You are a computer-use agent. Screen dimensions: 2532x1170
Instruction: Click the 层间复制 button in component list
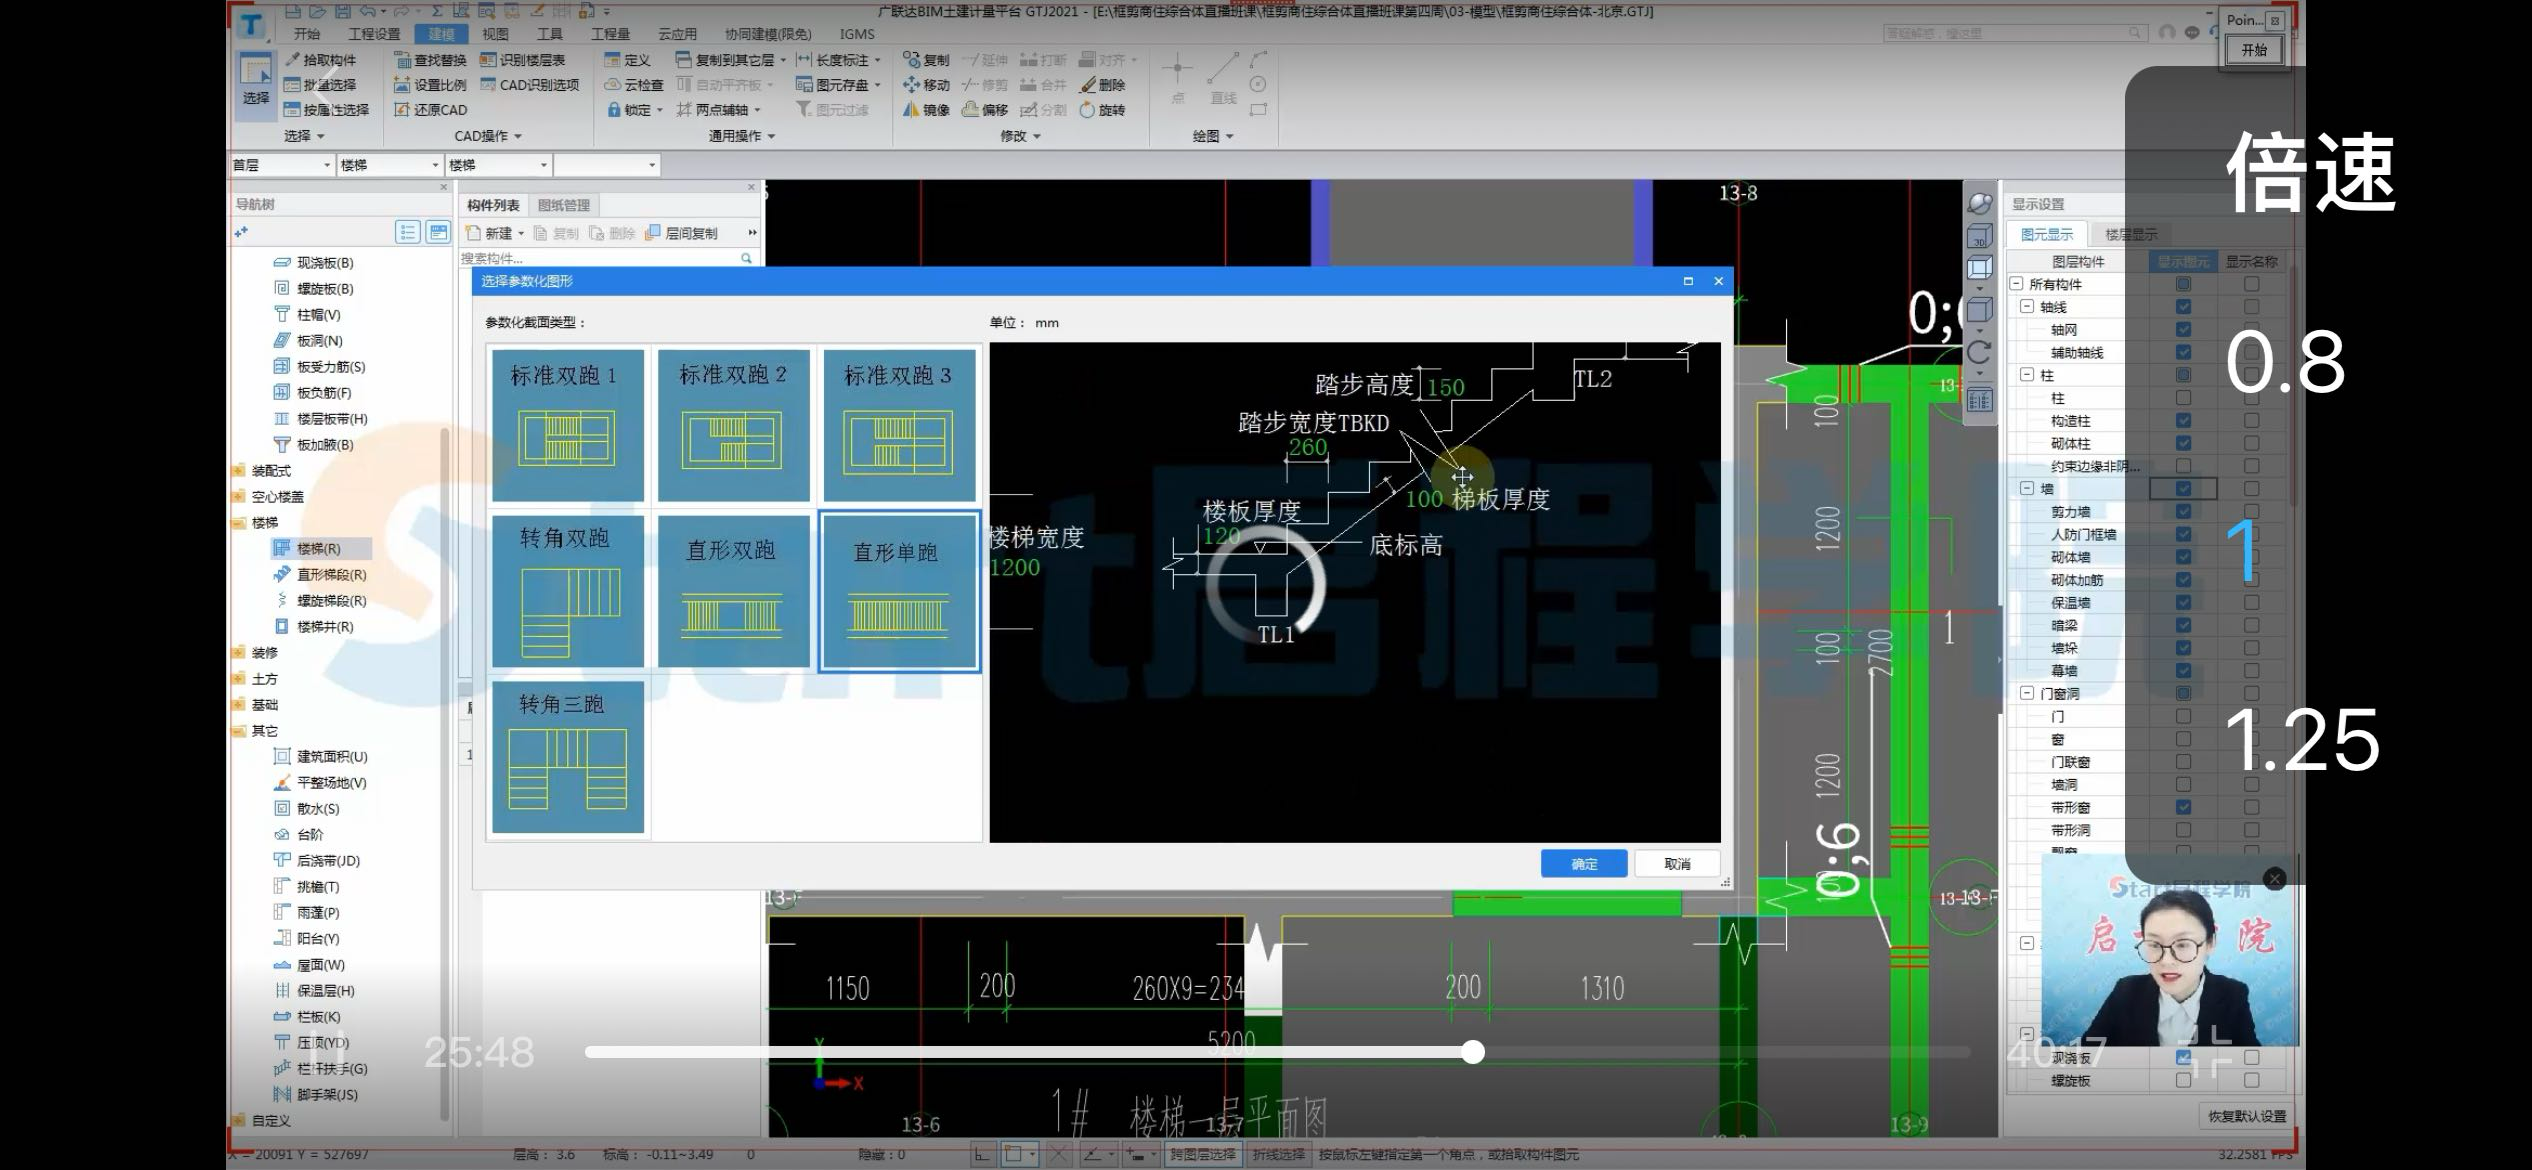pos(682,233)
